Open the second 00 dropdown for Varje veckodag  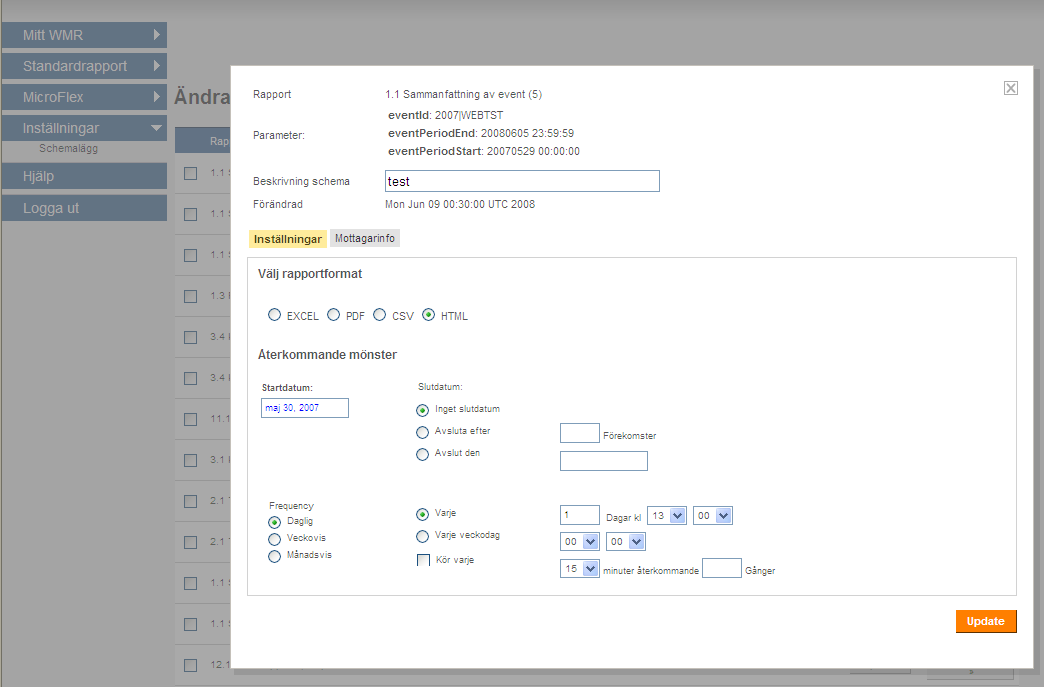click(x=626, y=541)
